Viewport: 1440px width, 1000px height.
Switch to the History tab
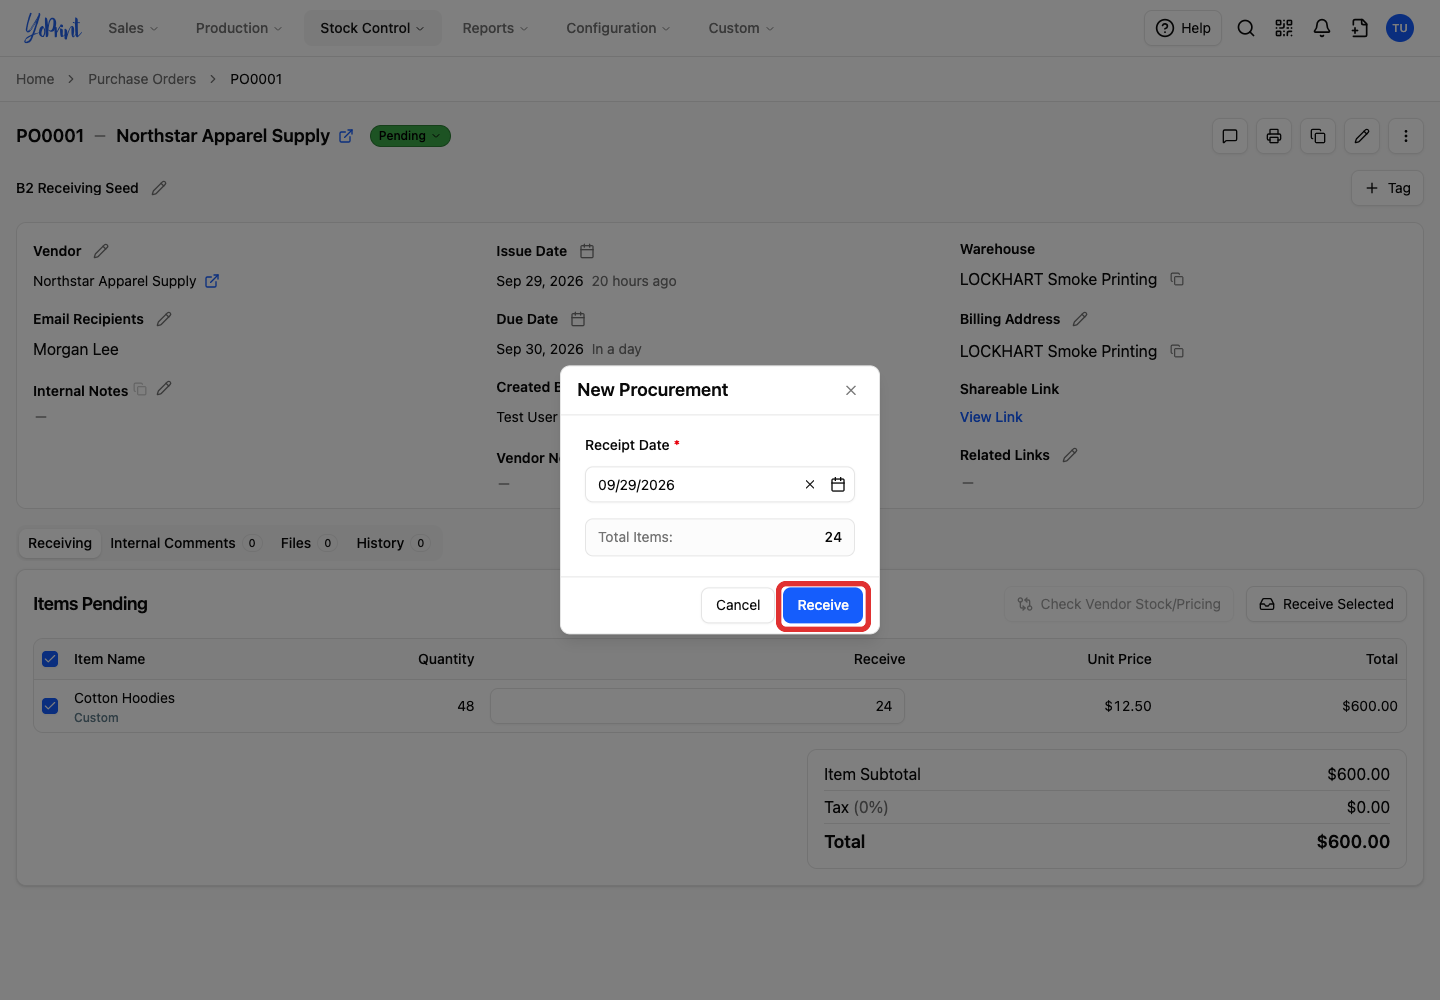pyautogui.click(x=391, y=543)
